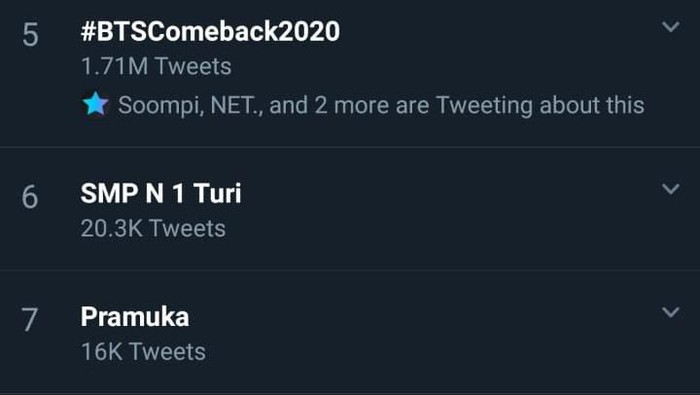
Task: Select the rank number 5
Action: coord(30,35)
